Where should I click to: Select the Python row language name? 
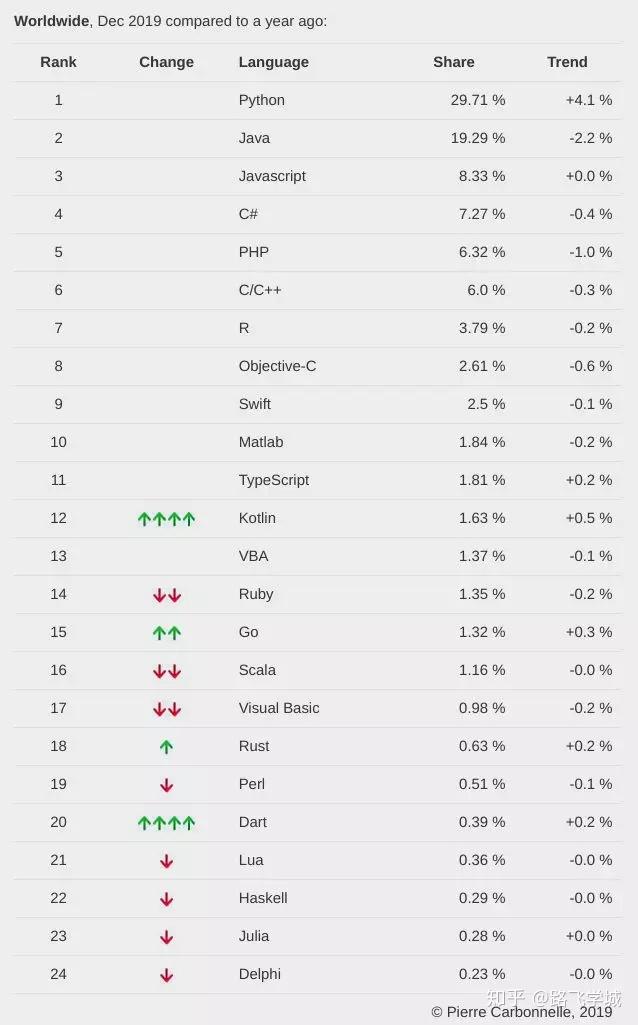(261, 100)
